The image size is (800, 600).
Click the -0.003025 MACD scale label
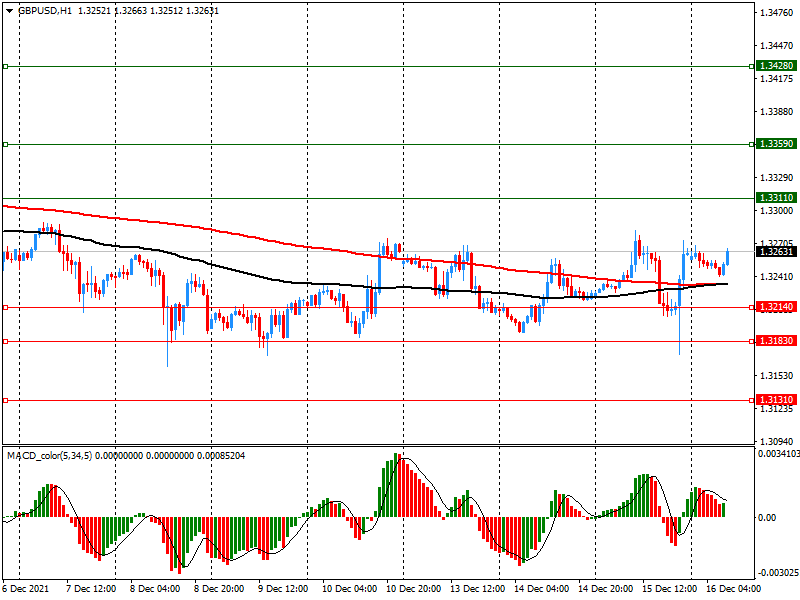(x=779, y=573)
